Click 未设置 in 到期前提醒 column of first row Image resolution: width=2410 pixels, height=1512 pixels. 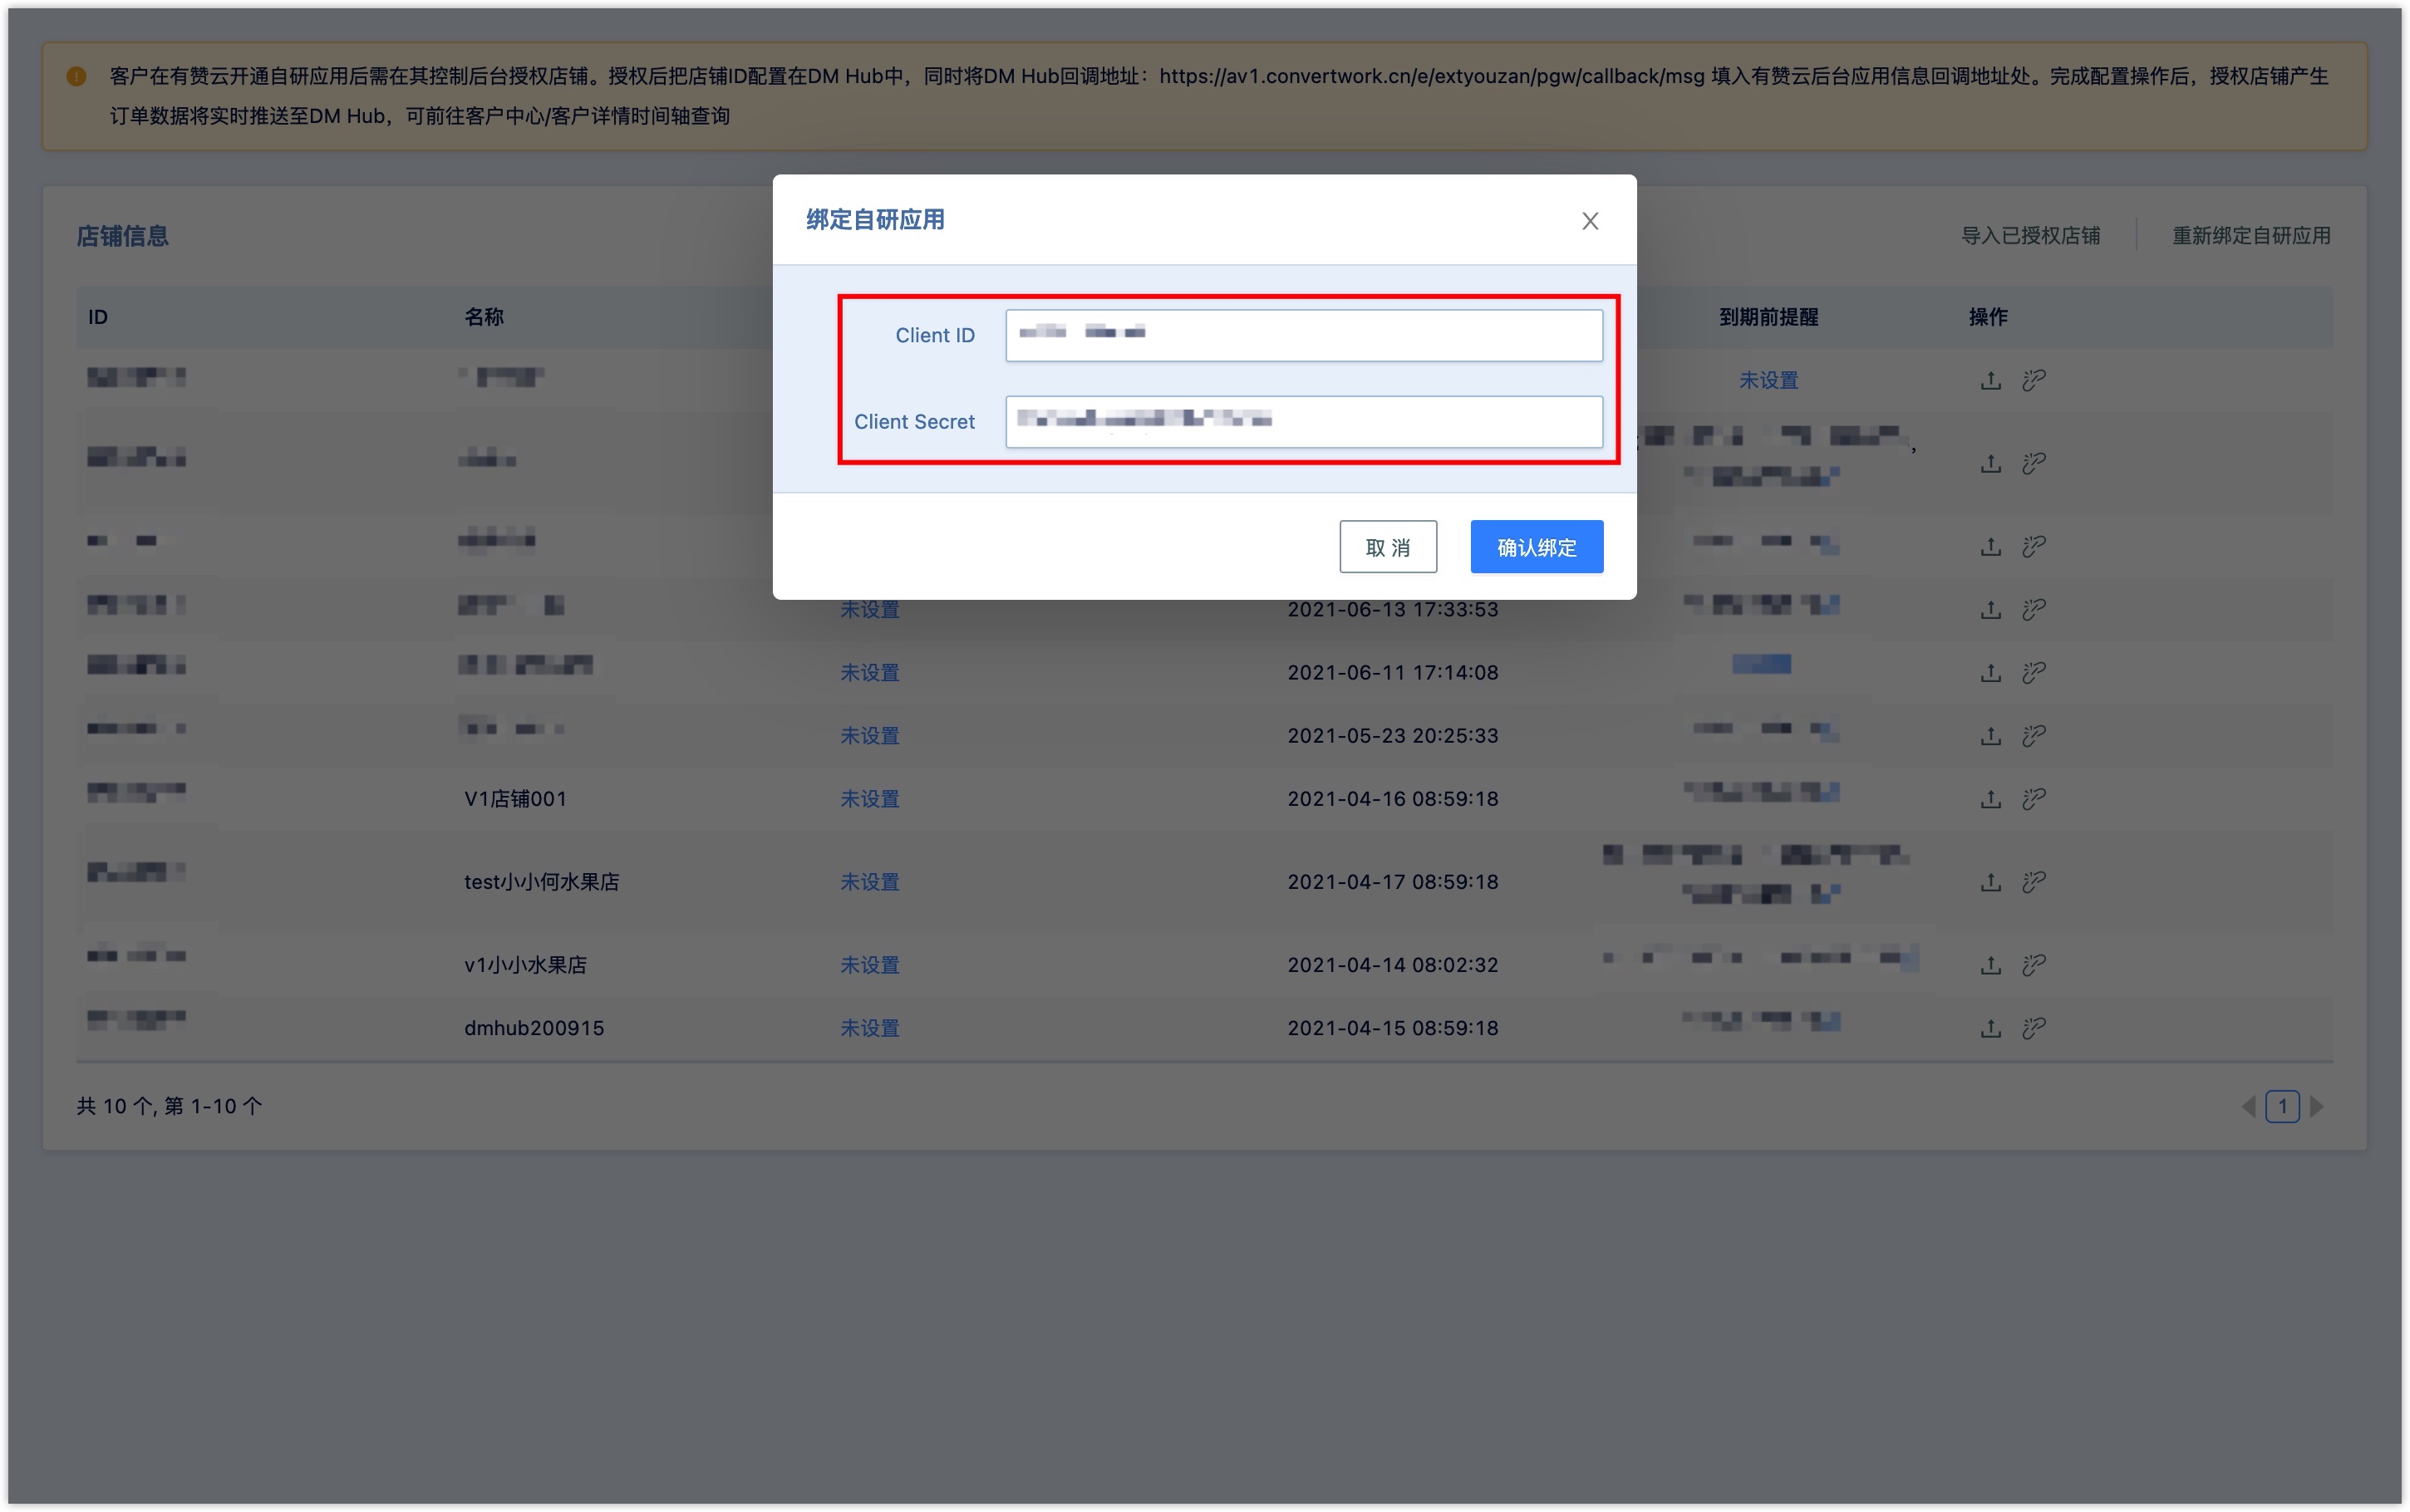click(x=1768, y=380)
